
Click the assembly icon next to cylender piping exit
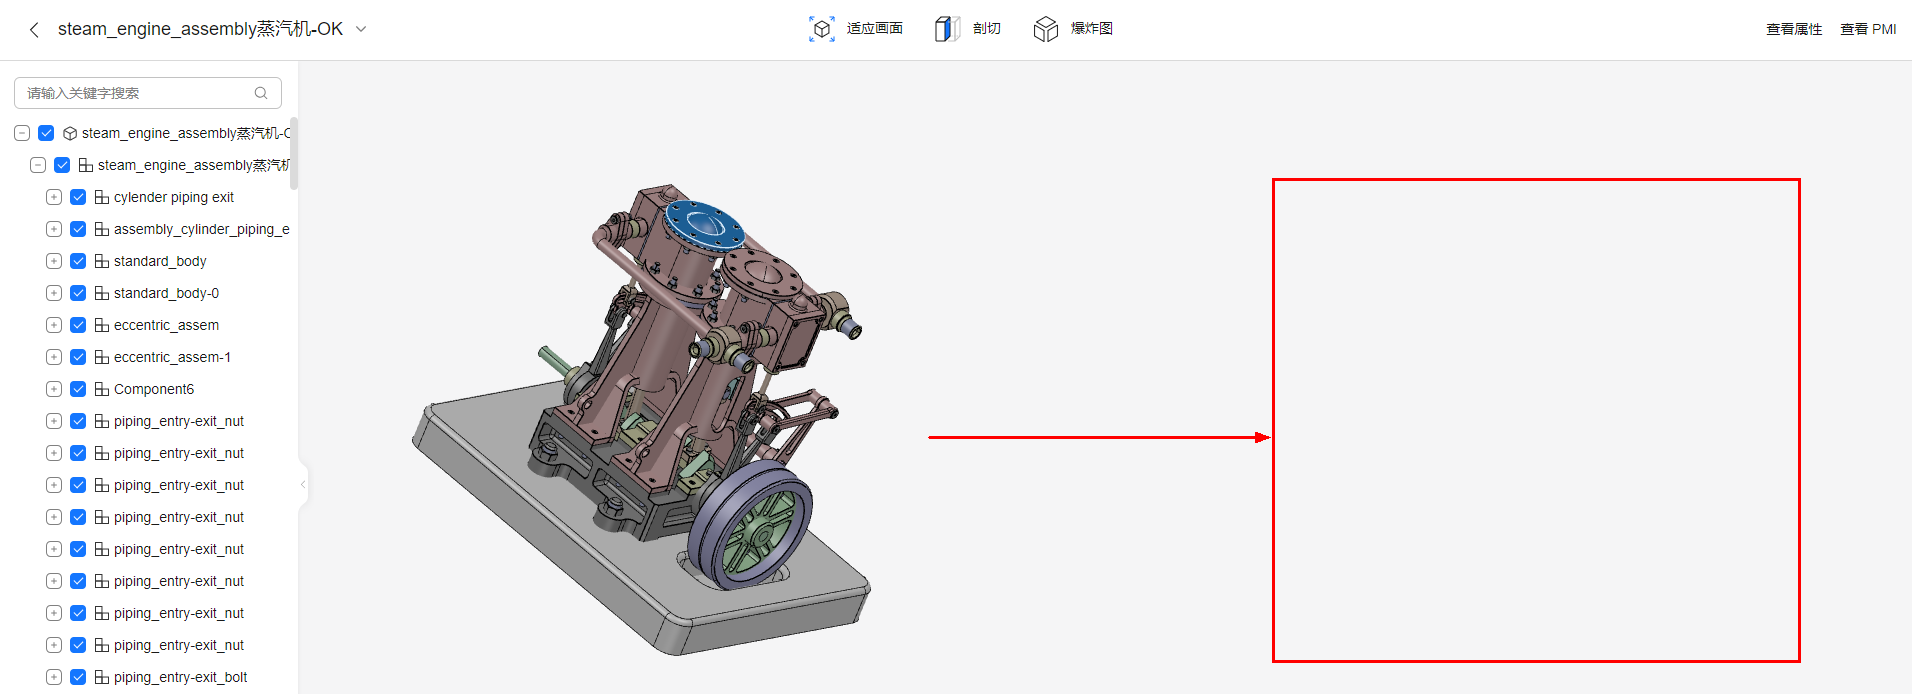(x=102, y=197)
